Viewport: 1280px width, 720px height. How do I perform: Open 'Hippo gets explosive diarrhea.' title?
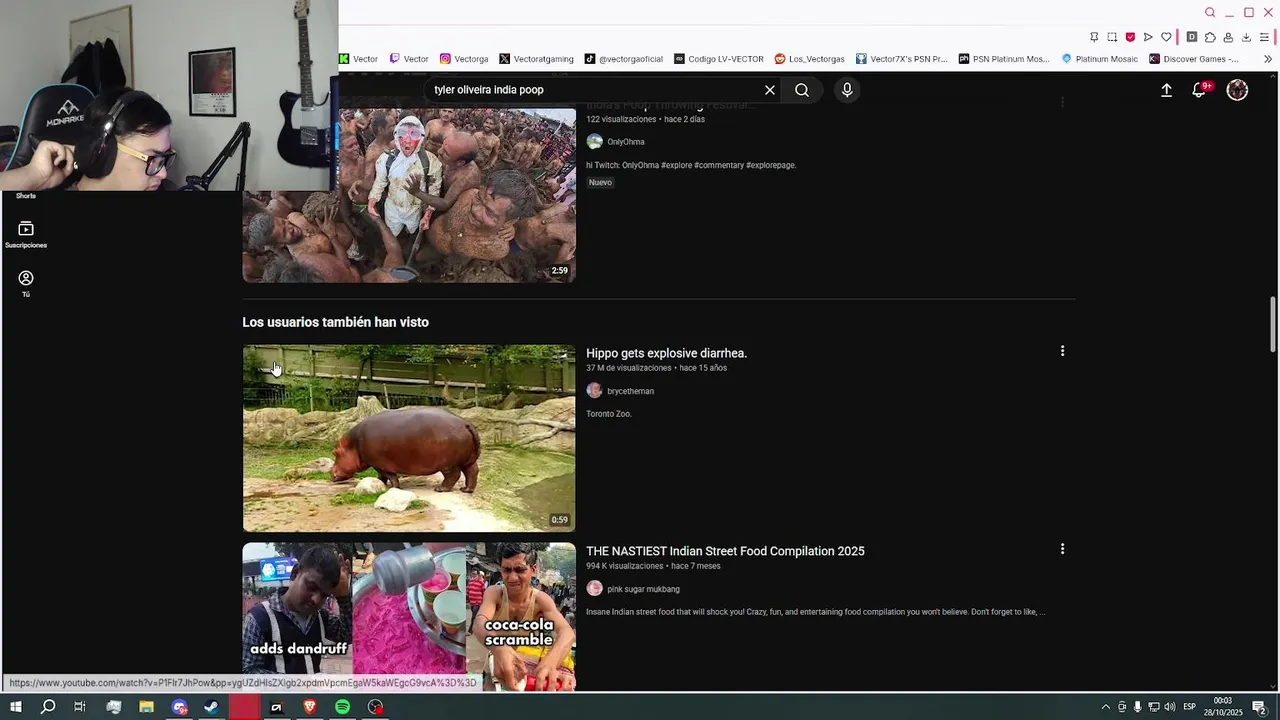tap(666, 353)
